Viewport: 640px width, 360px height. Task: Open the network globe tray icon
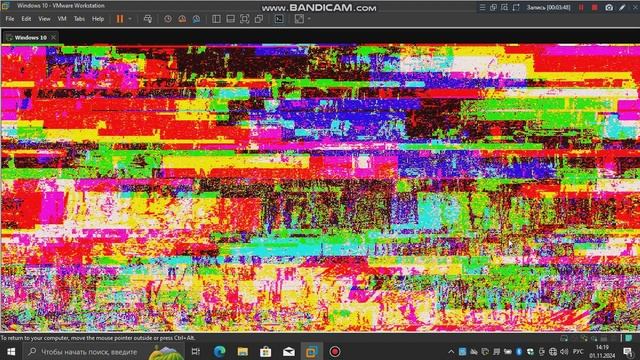(553, 351)
